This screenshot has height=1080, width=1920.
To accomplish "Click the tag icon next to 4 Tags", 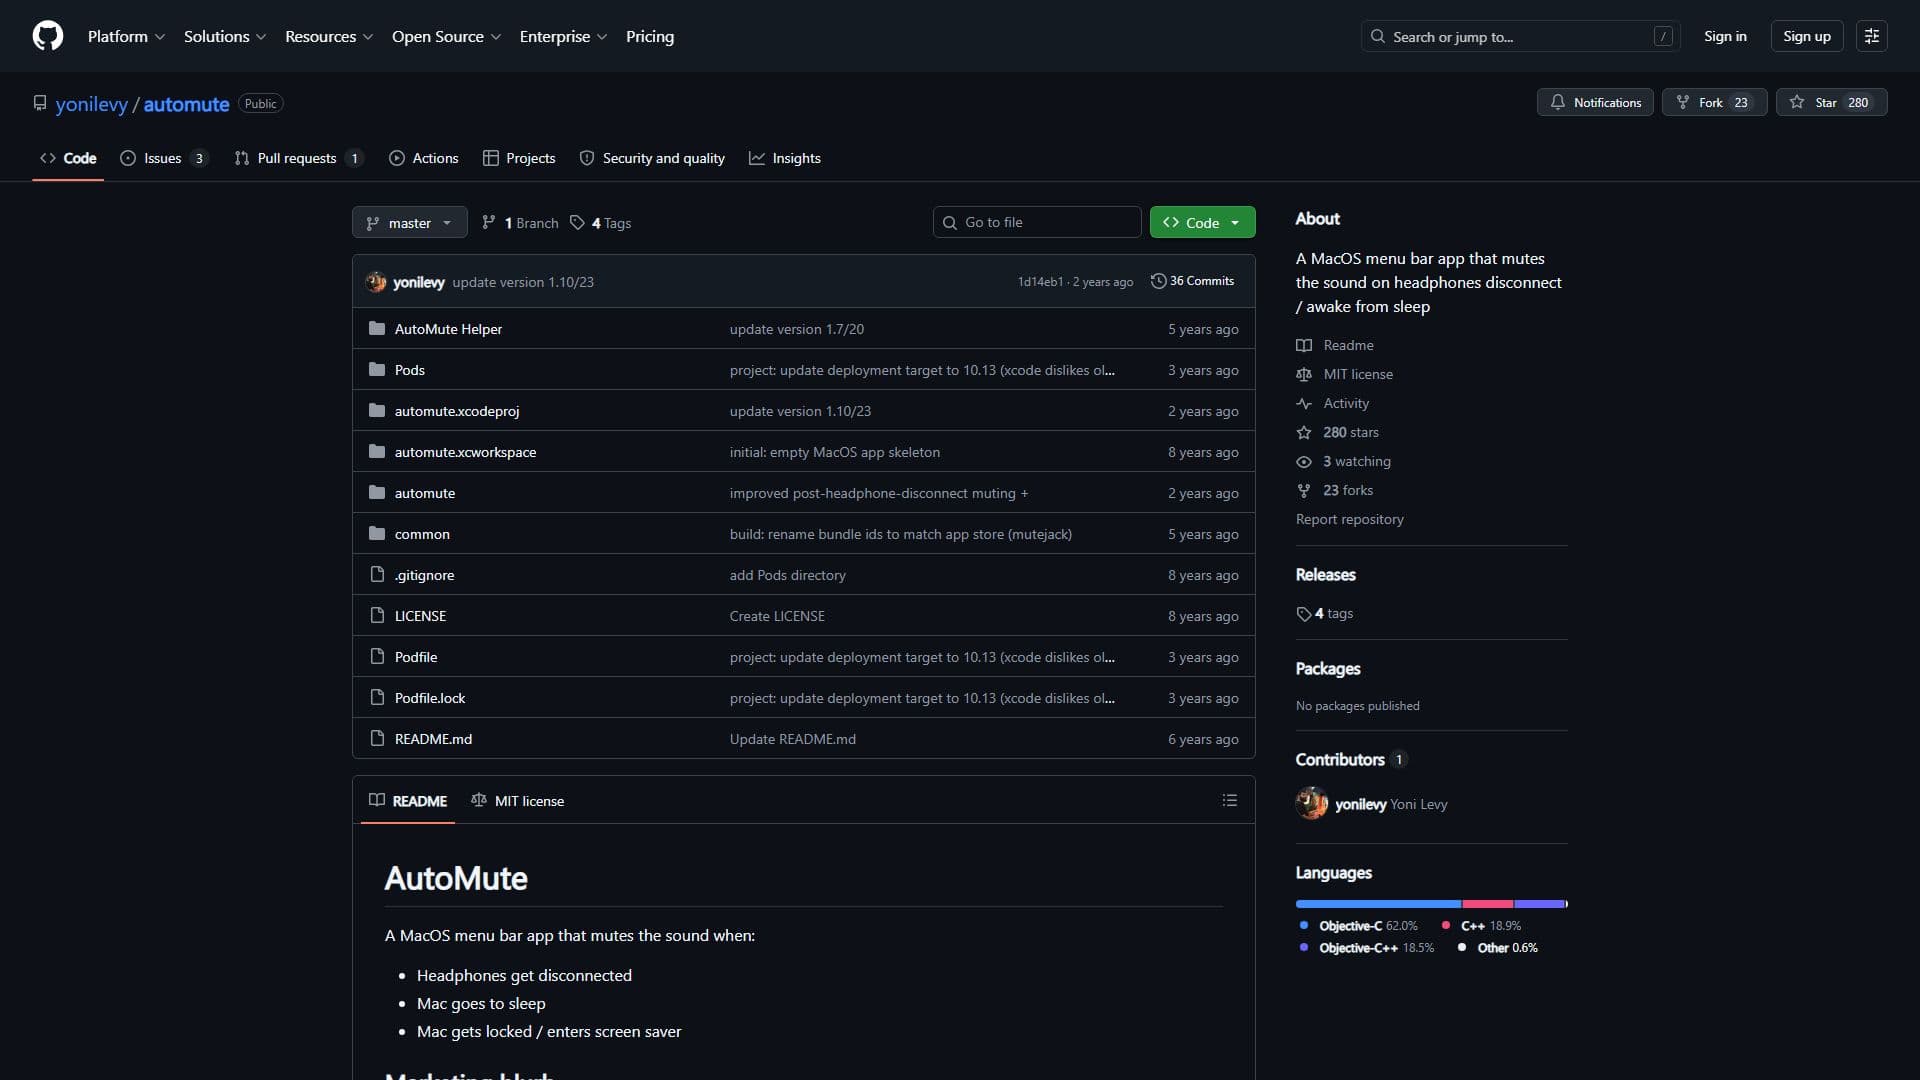I will point(577,222).
